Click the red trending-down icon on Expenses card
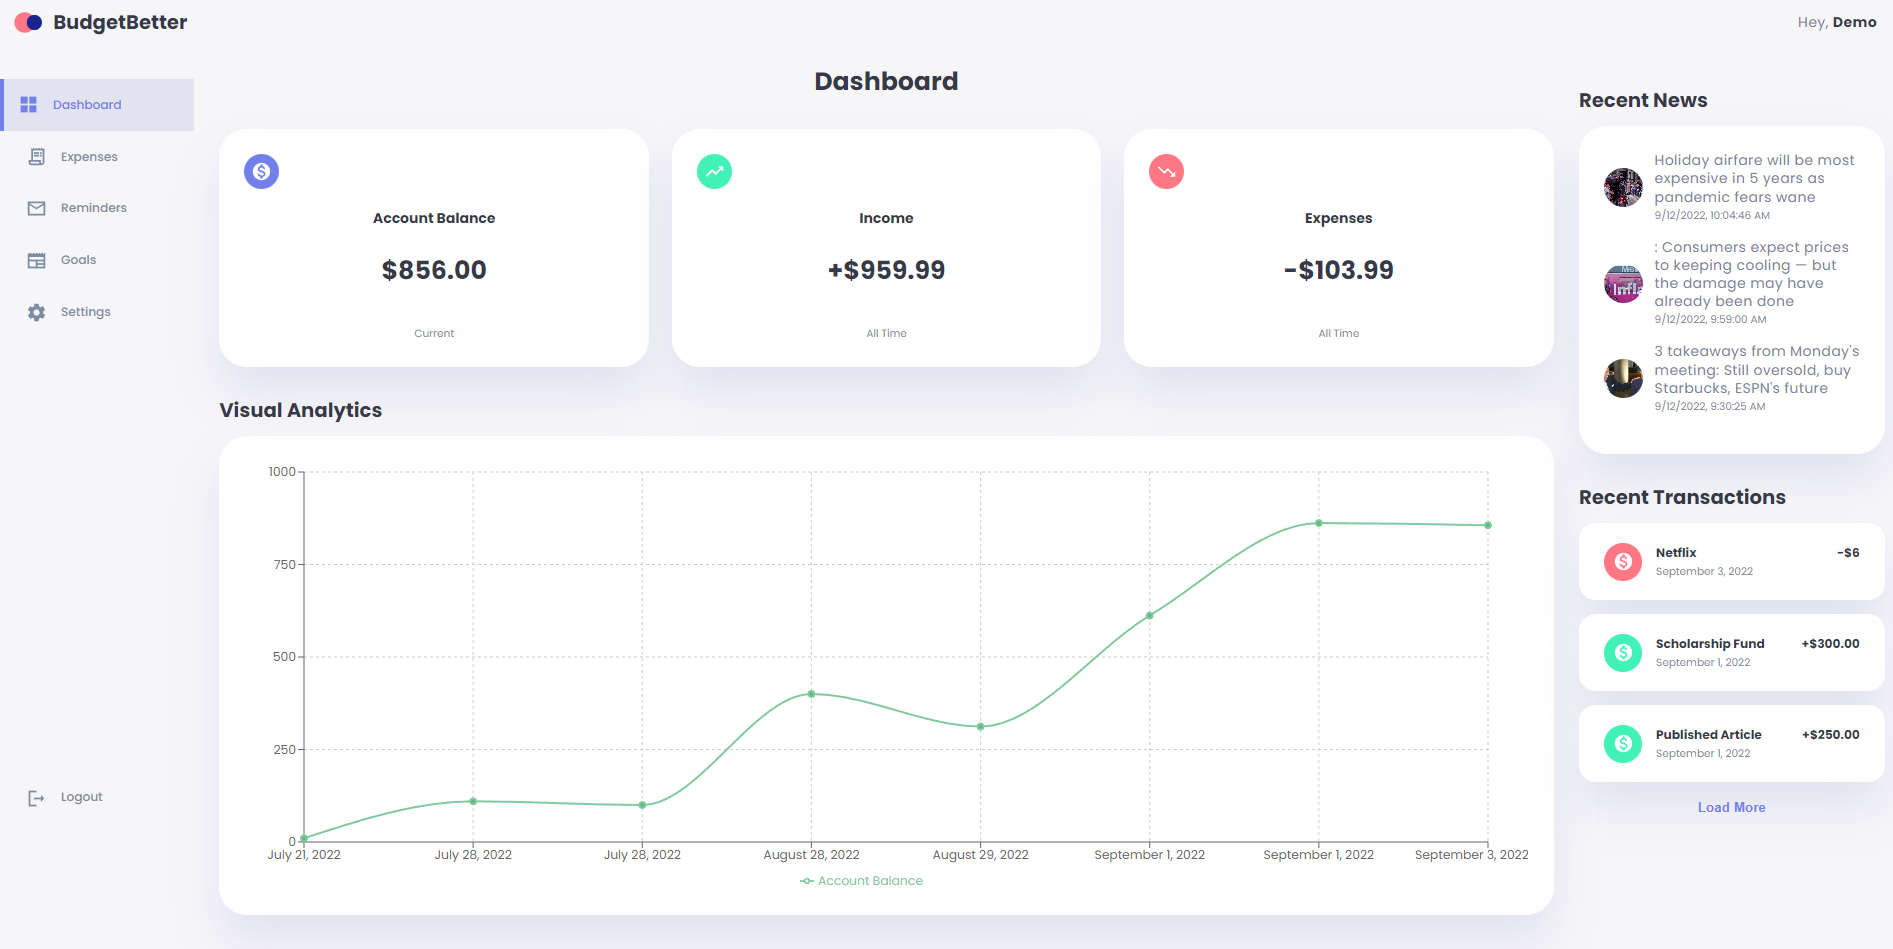 pyautogui.click(x=1166, y=171)
